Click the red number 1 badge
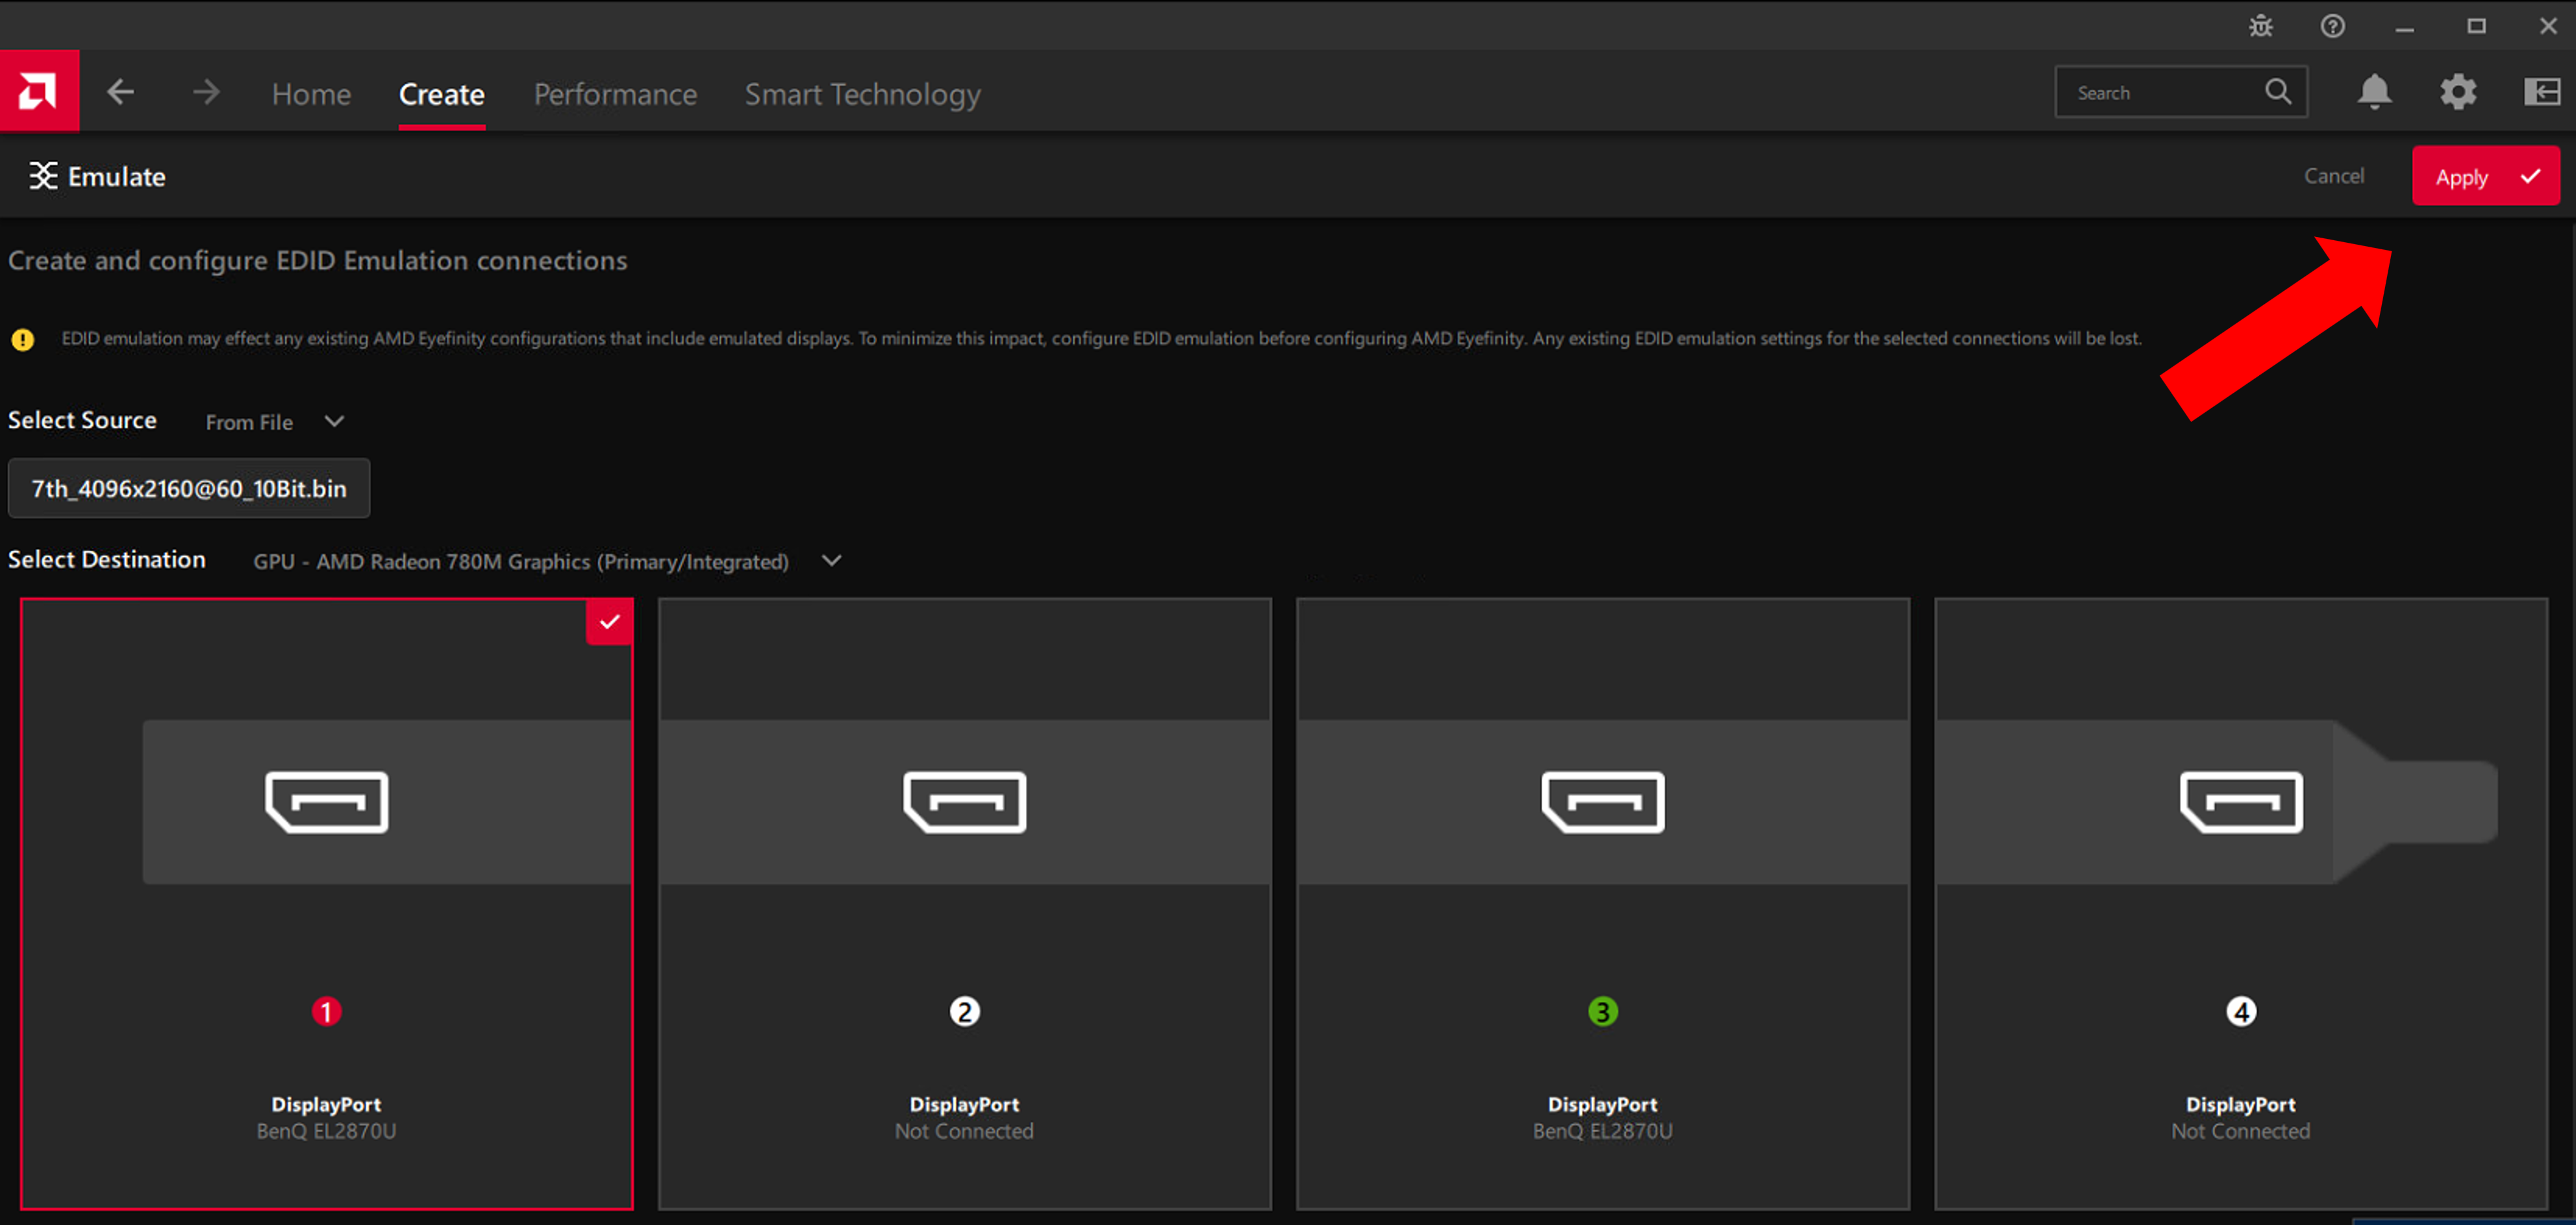This screenshot has width=2576, height=1225. (x=327, y=1012)
